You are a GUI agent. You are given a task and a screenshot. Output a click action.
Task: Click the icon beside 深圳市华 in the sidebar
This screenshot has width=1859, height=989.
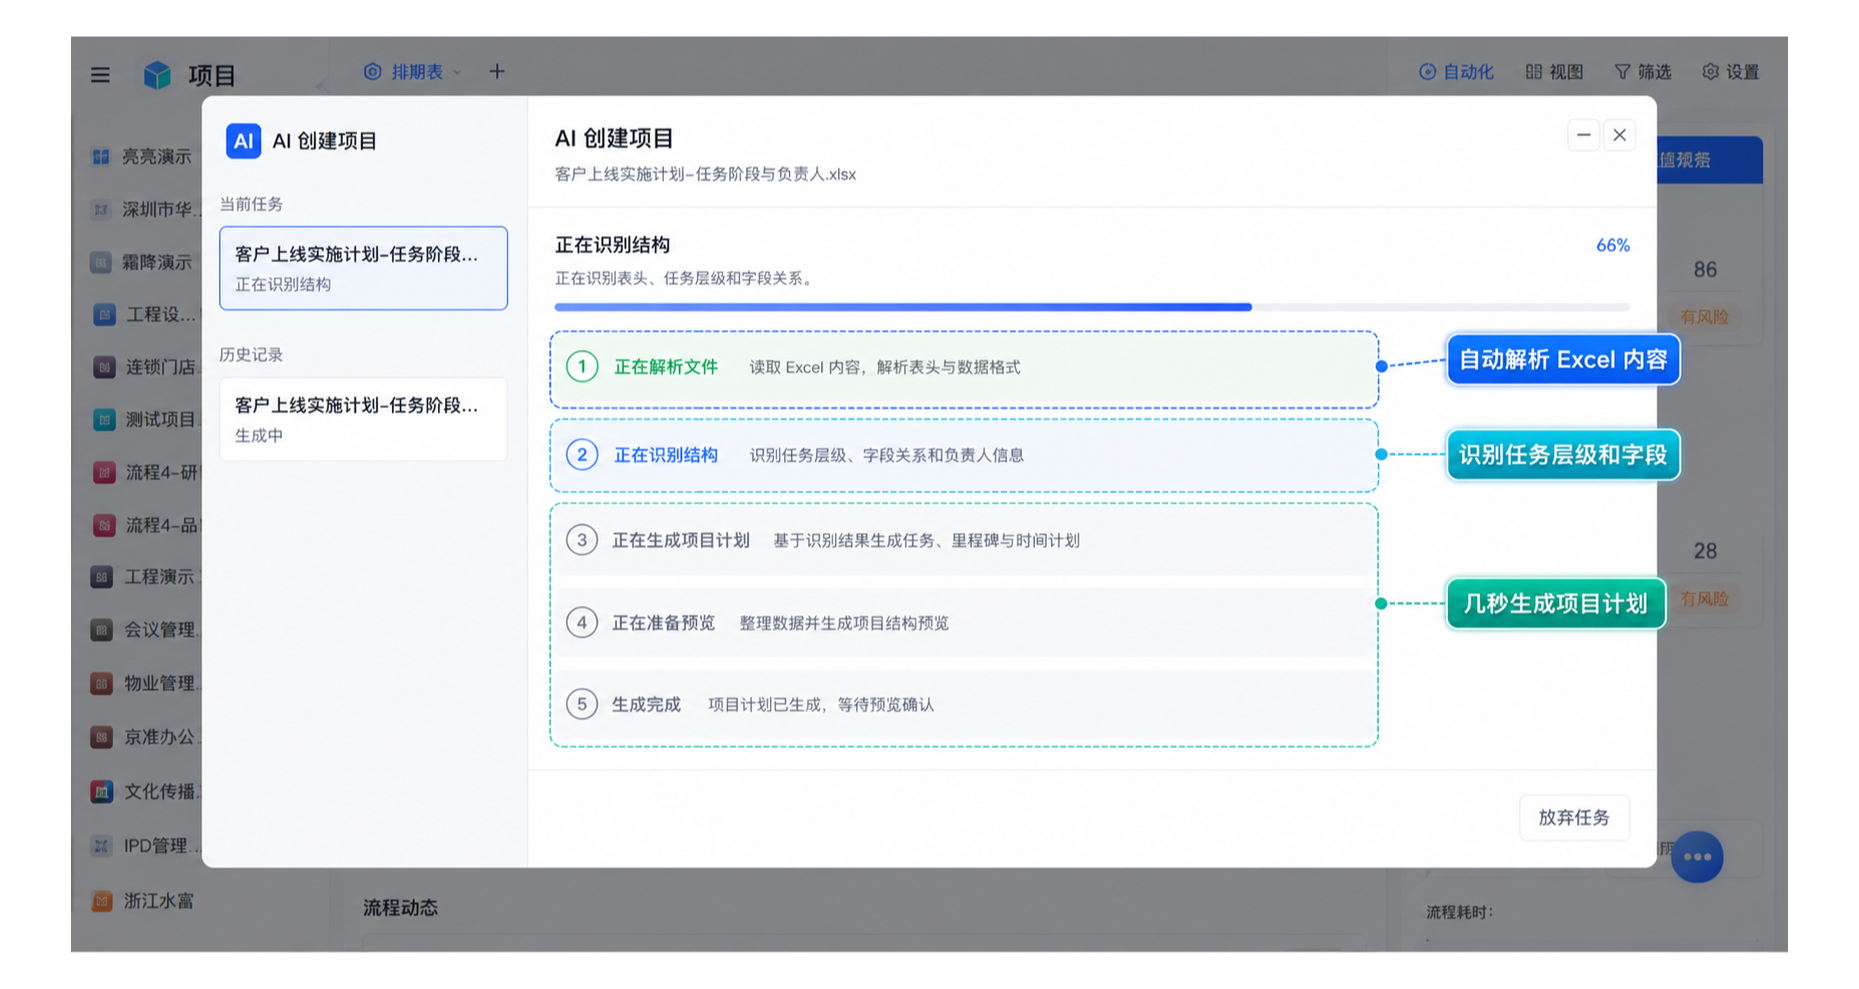click(101, 210)
